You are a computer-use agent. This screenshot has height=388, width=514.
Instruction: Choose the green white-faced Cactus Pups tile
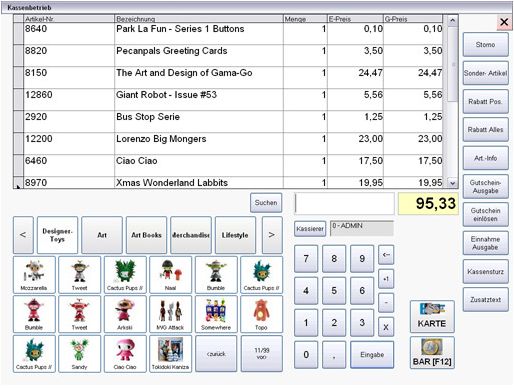pyautogui.click(x=125, y=275)
